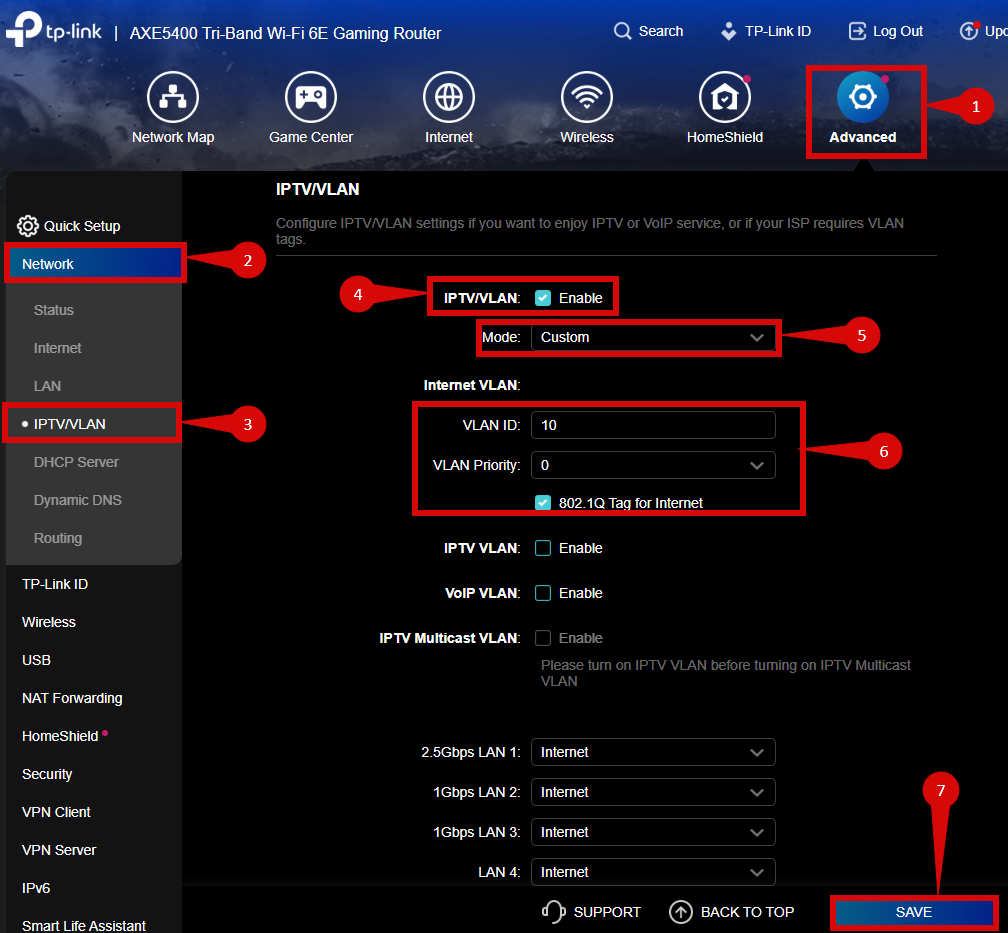
Task: Open the Network Map icon
Action: tap(172, 97)
